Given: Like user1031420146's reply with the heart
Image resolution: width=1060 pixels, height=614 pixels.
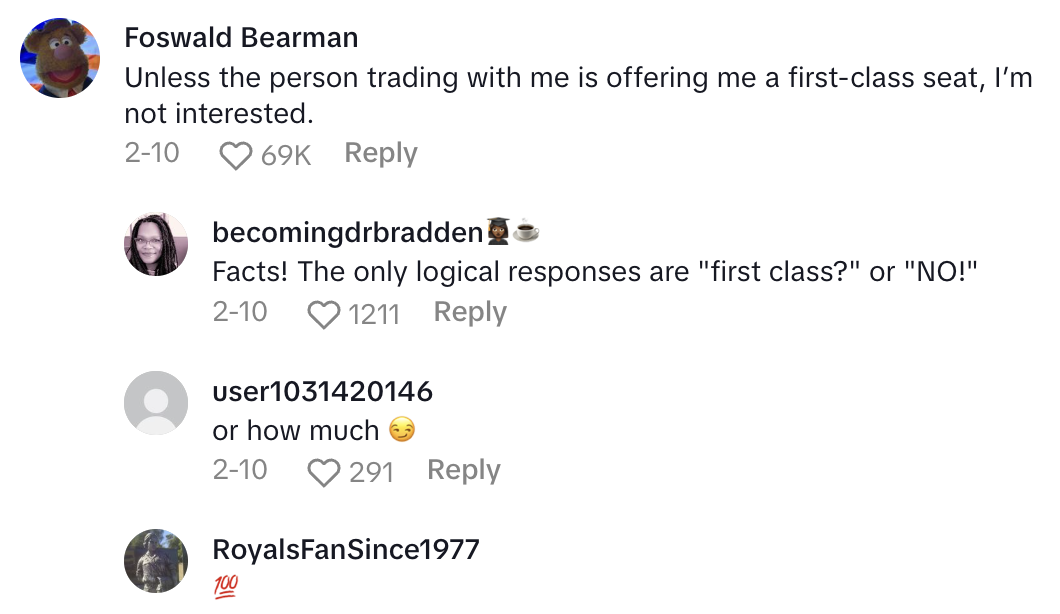Looking at the screenshot, I should 323,472.
